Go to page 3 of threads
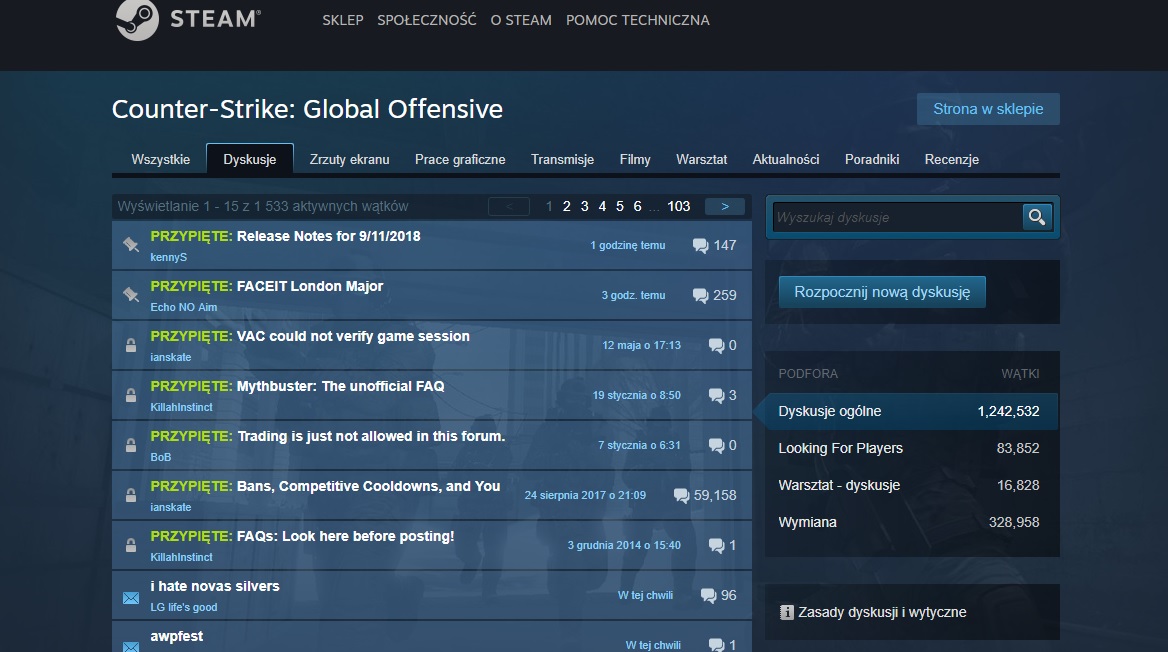 584,206
